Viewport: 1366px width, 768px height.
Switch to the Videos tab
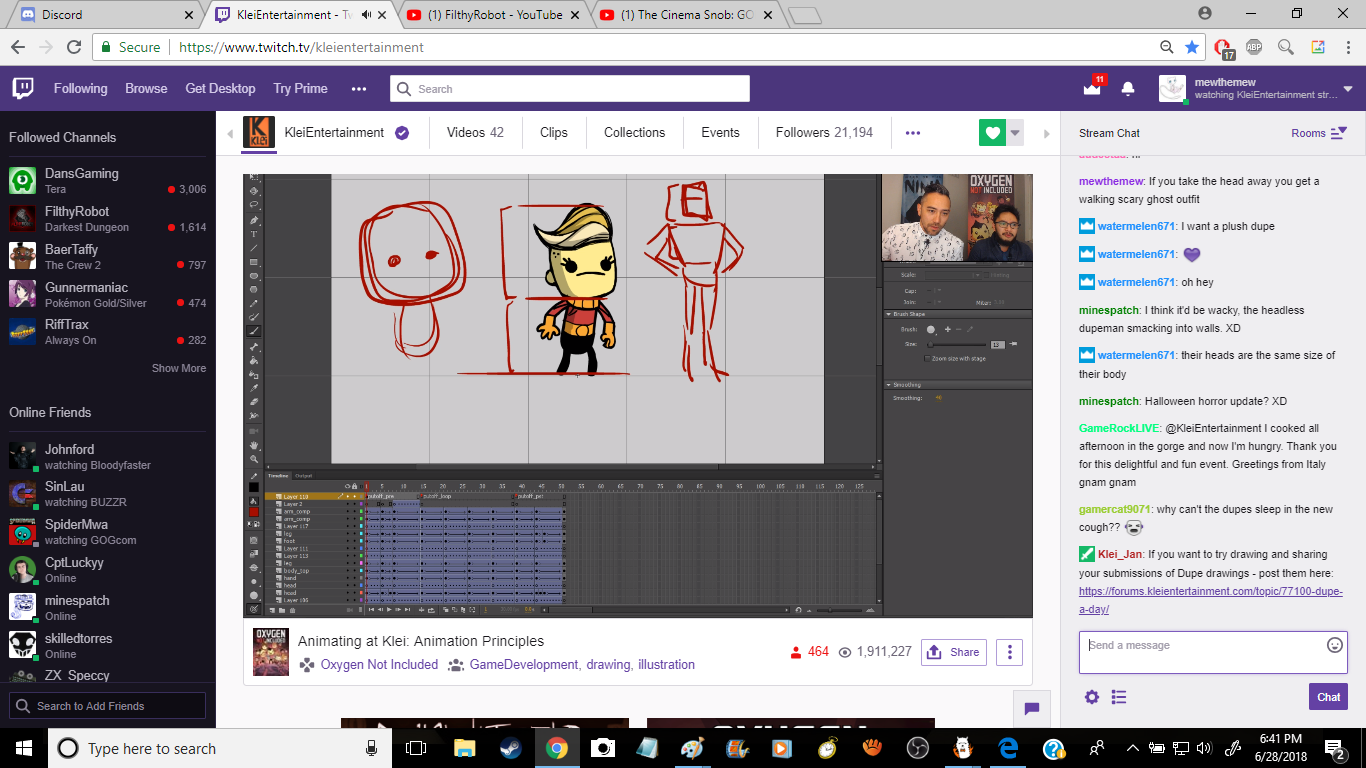(x=475, y=133)
